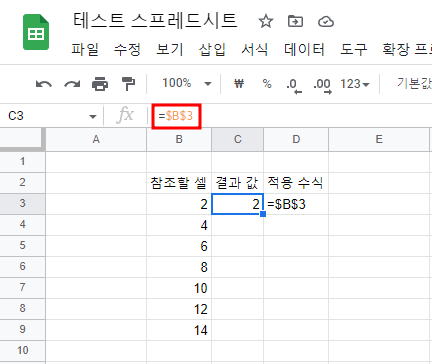Open the 파일 menu

tap(85, 50)
